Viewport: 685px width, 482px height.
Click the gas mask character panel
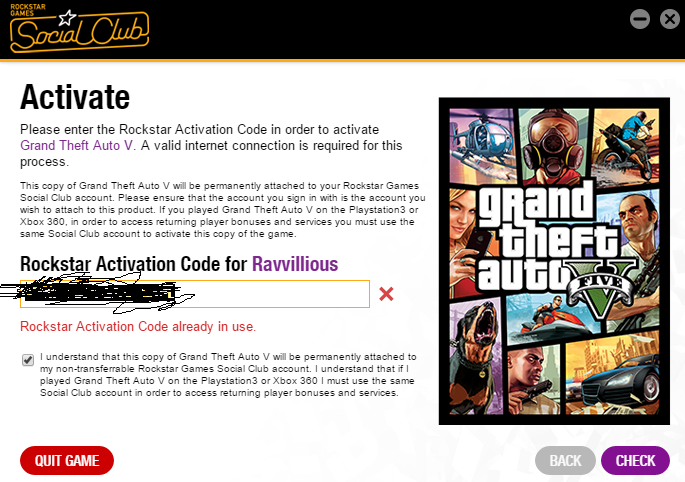(x=553, y=145)
